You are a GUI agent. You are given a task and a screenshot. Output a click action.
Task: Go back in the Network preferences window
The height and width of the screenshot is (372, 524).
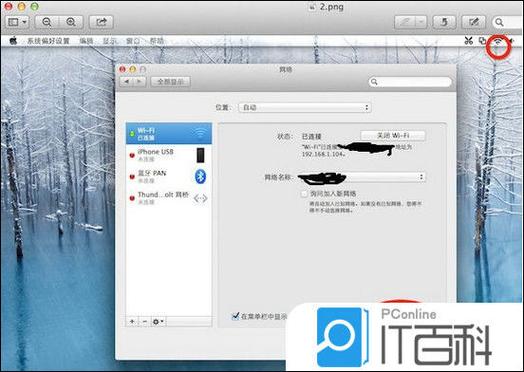click(127, 82)
